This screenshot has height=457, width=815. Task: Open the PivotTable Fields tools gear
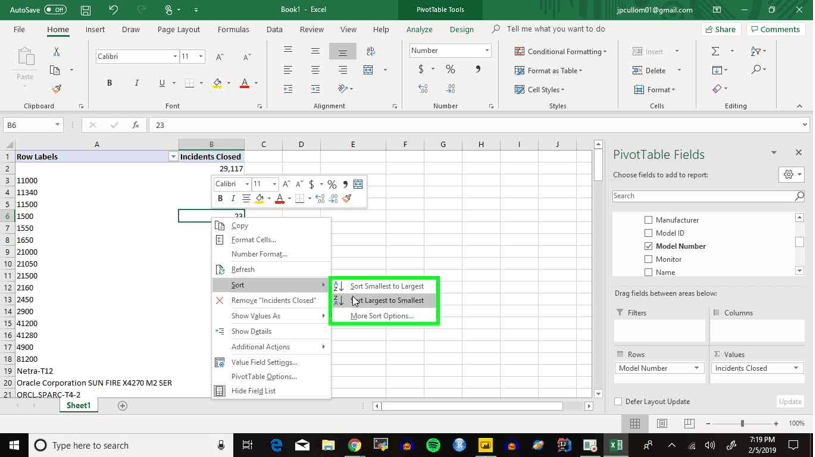pos(791,175)
